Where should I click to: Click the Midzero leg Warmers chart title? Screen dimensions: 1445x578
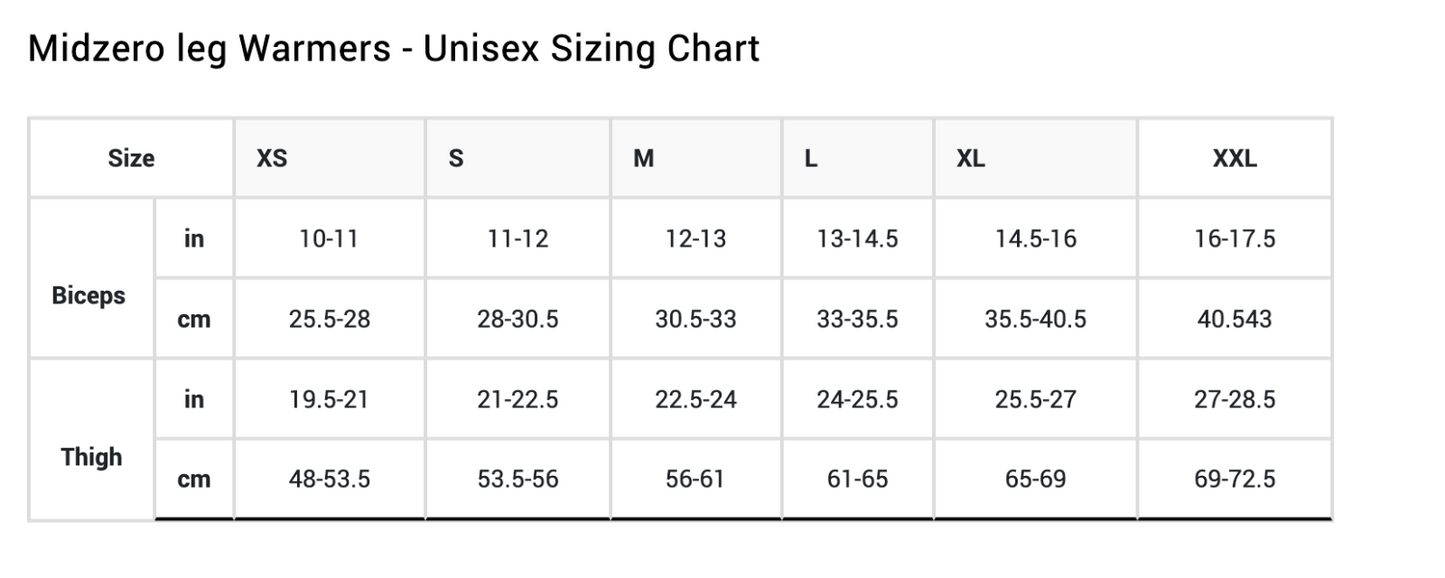click(393, 48)
